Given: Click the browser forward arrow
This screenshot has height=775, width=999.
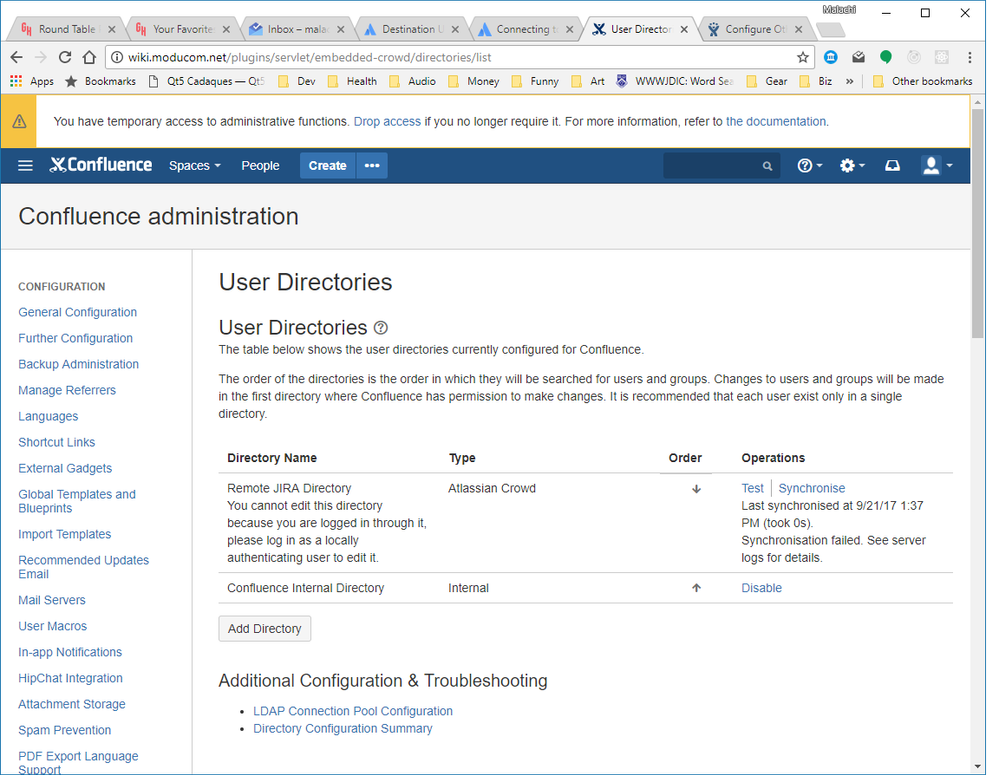Looking at the screenshot, I should [x=41, y=57].
